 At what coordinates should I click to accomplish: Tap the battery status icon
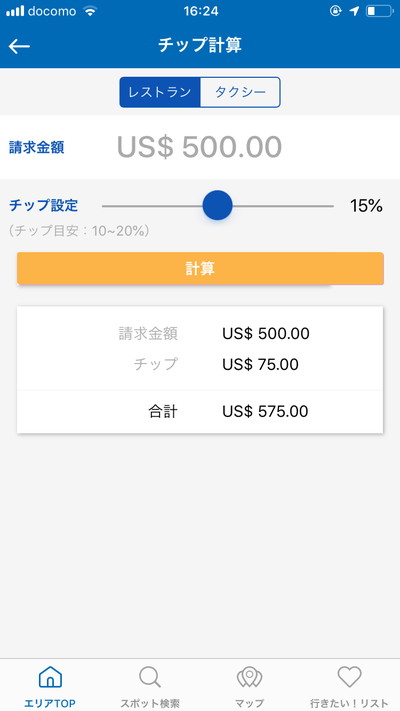[x=380, y=11]
